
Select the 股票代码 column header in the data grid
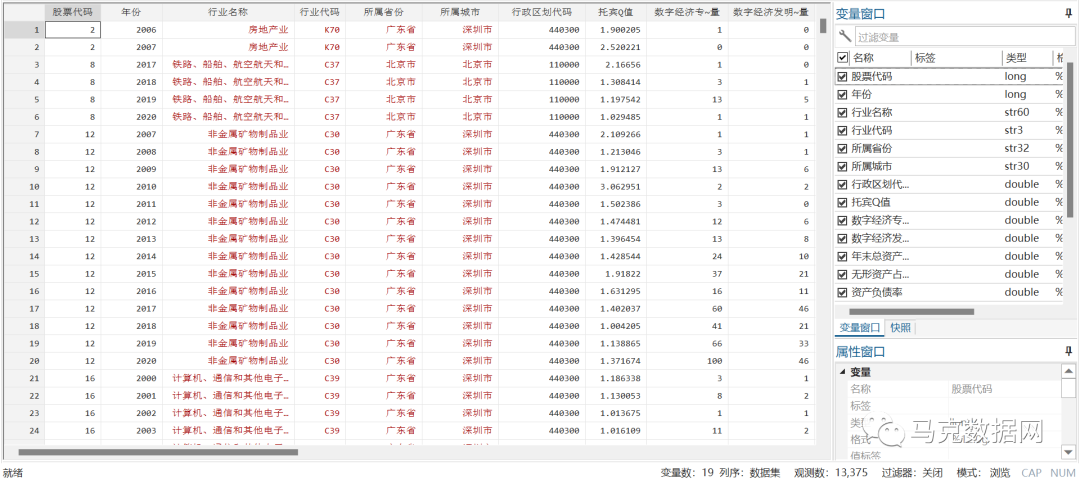click(72, 12)
